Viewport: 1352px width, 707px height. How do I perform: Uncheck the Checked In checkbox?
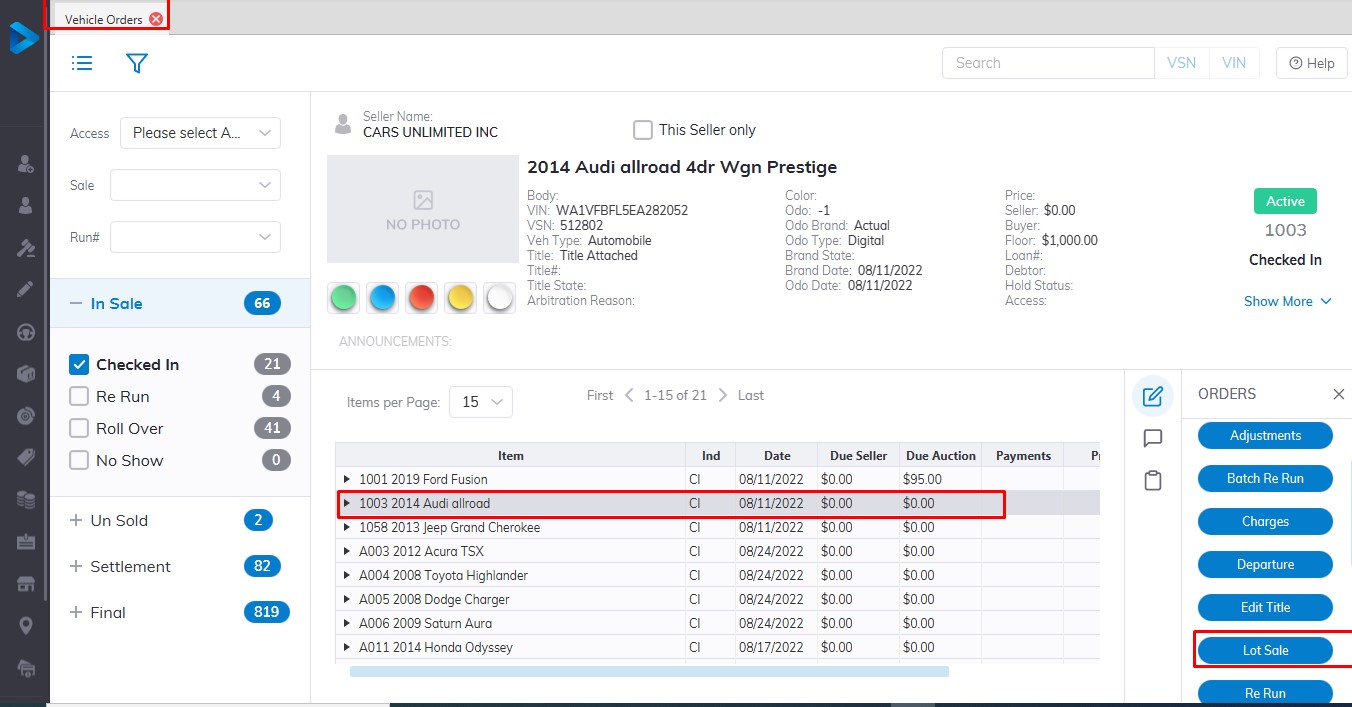(80, 364)
